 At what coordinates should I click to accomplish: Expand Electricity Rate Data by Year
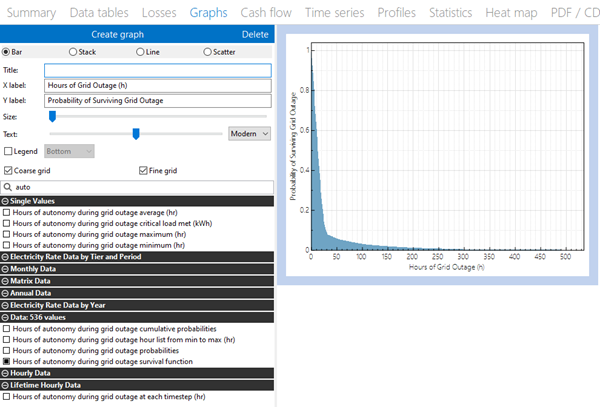[x=6, y=305]
